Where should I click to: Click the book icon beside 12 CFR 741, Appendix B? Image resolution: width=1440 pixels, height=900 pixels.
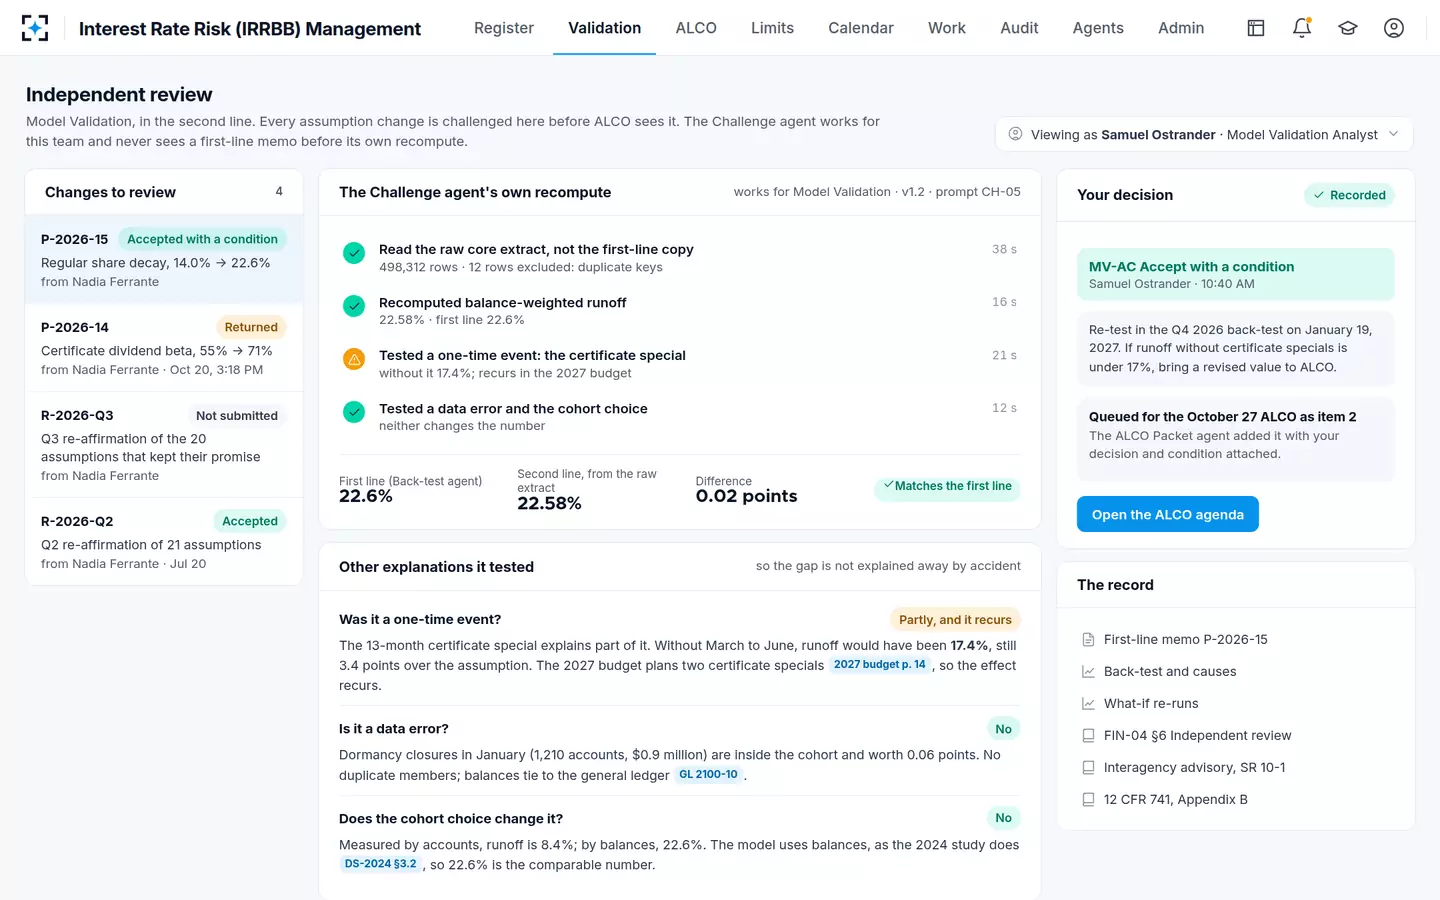point(1088,800)
